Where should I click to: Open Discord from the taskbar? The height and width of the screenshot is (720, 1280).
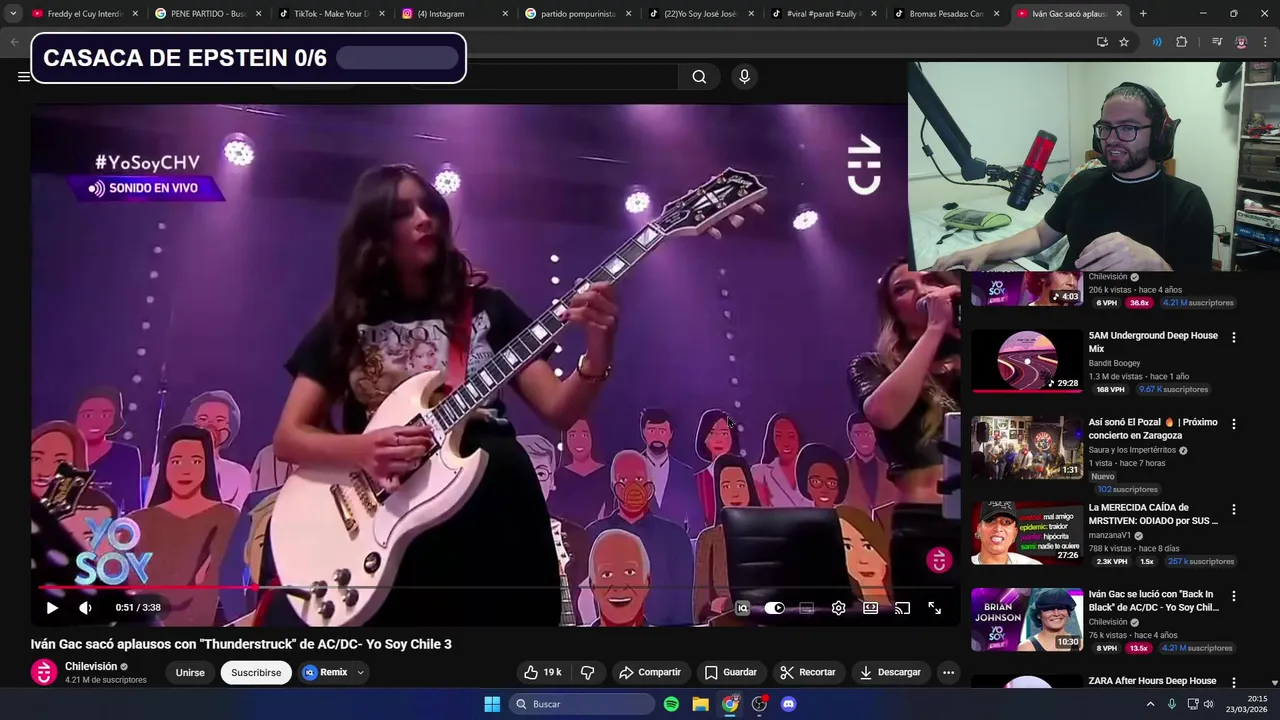coord(788,704)
